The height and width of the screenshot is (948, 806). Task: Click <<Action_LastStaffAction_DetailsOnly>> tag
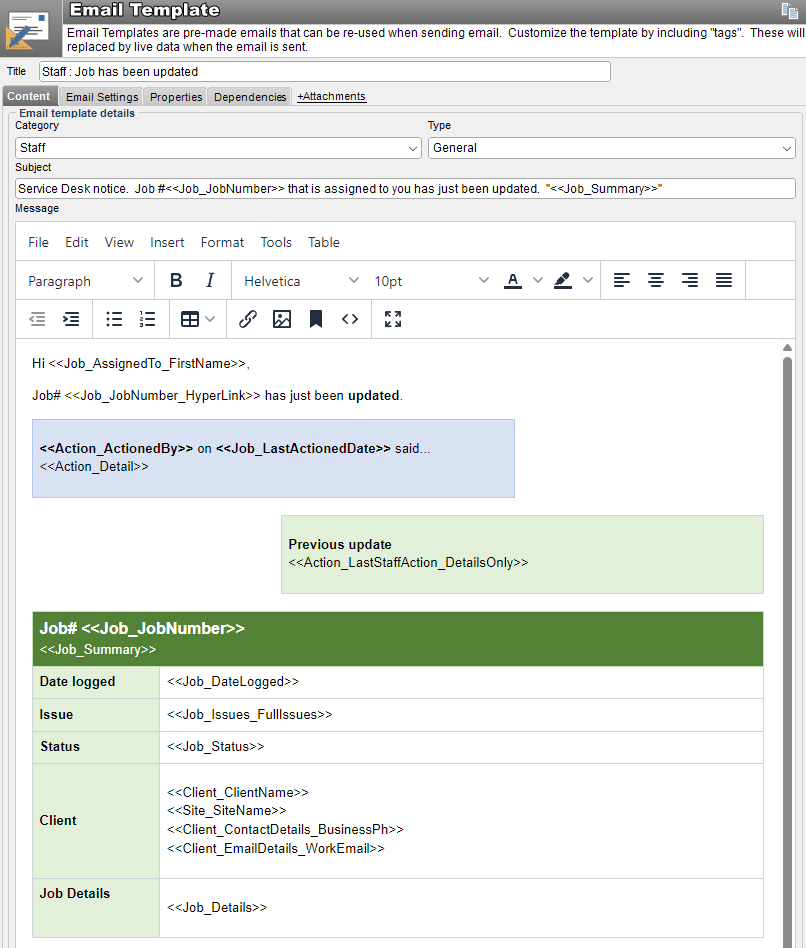tap(408, 563)
